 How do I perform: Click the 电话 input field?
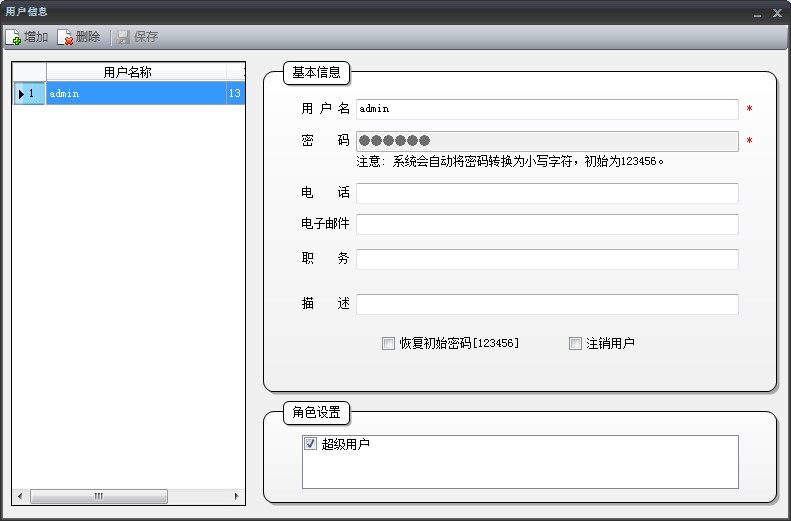coord(546,193)
